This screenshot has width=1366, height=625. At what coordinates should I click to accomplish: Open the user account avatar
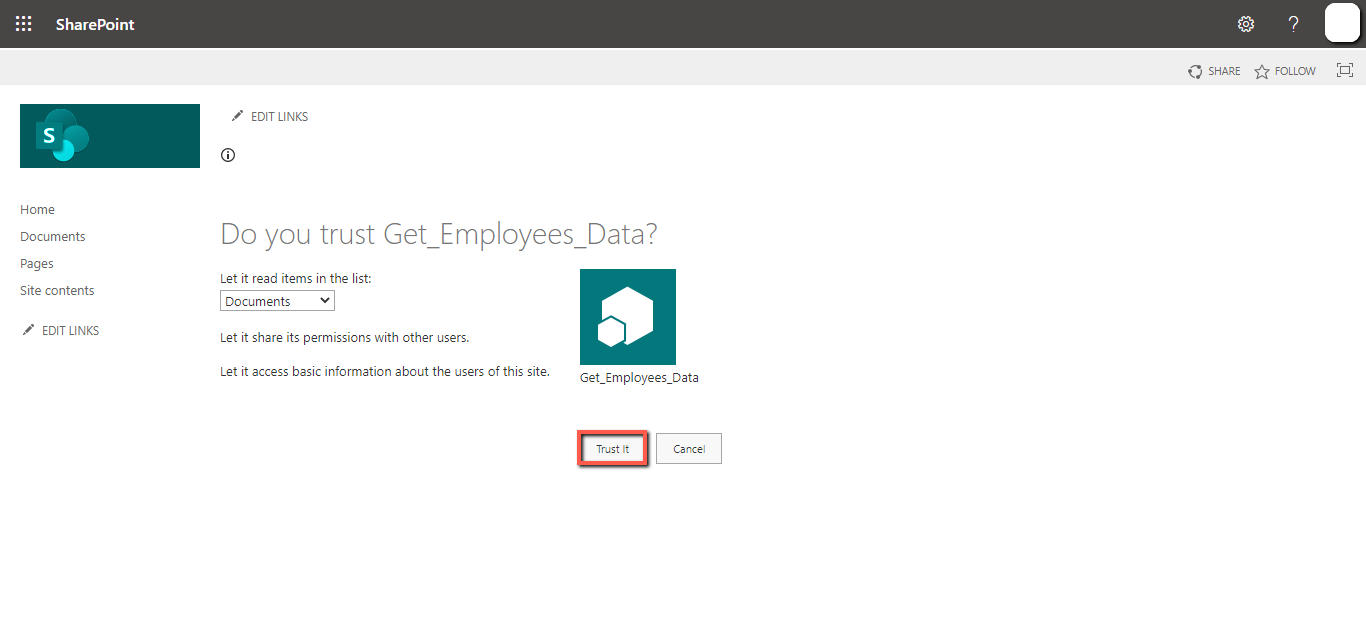click(x=1342, y=23)
